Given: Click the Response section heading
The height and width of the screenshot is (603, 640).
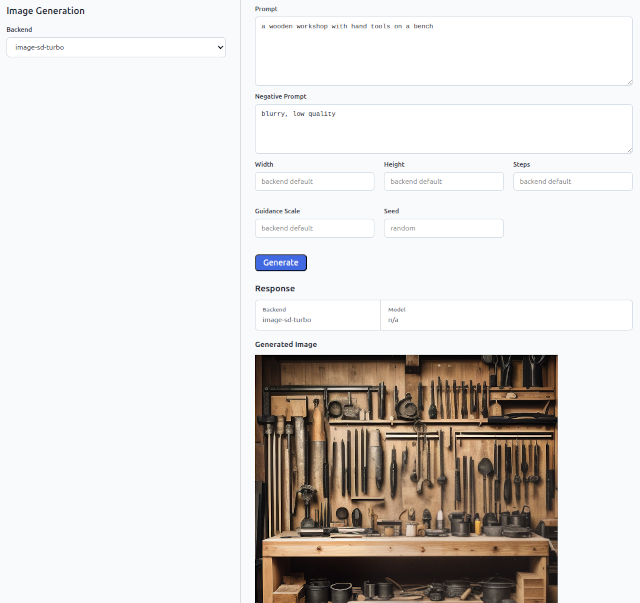Looking at the screenshot, I should (275, 289).
